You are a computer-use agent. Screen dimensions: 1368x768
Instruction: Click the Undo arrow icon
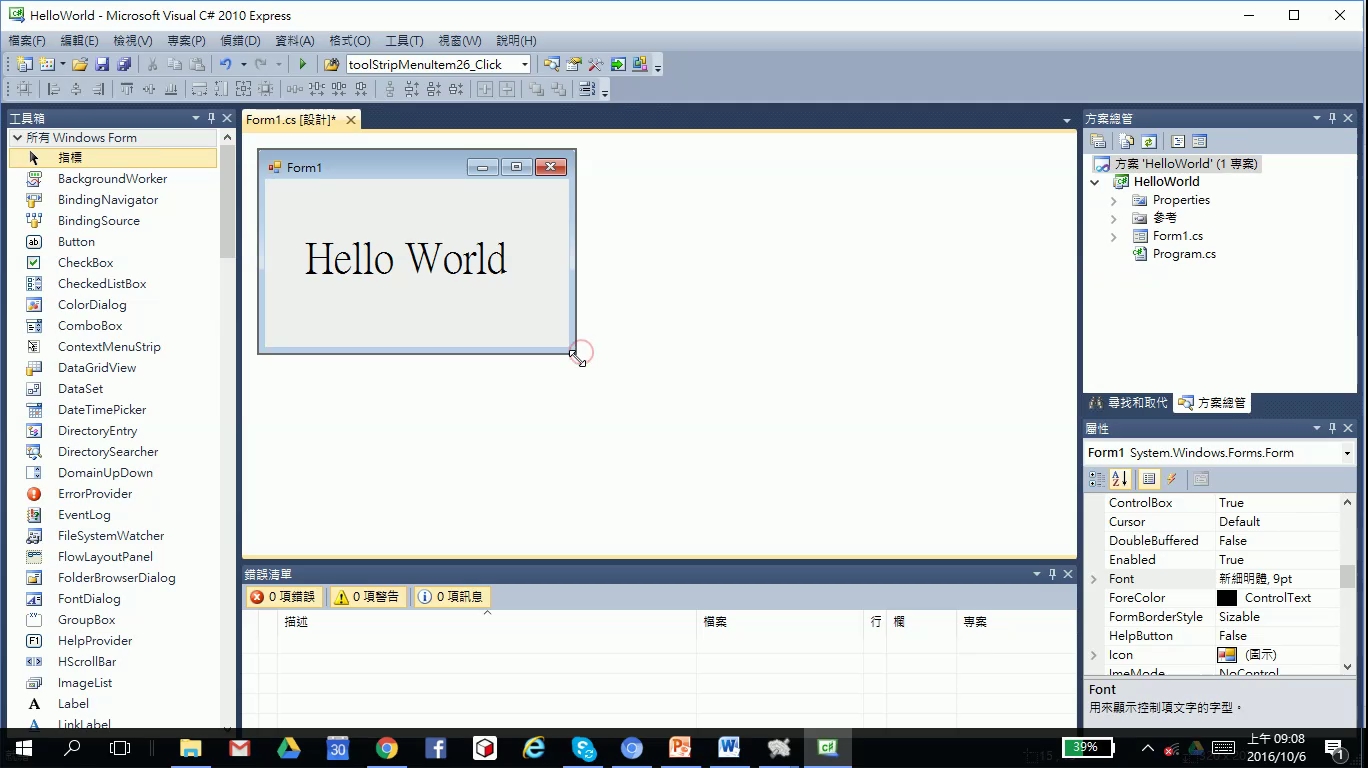[x=226, y=64]
